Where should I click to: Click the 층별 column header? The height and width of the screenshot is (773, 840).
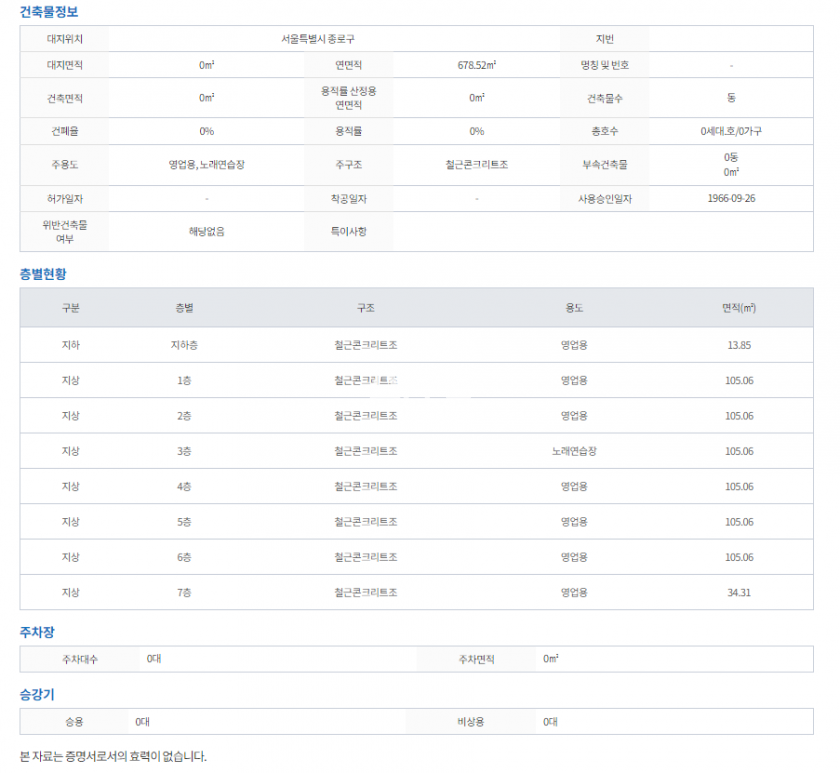(x=184, y=308)
